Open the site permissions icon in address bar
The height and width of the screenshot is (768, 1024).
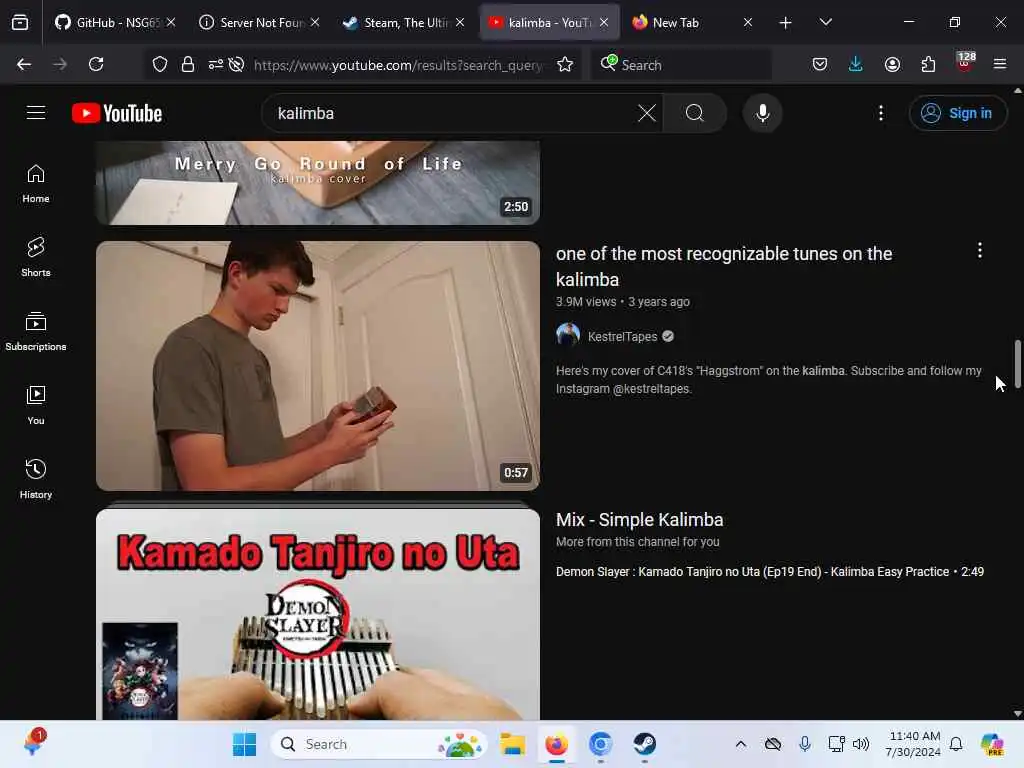(x=216, y=64)
